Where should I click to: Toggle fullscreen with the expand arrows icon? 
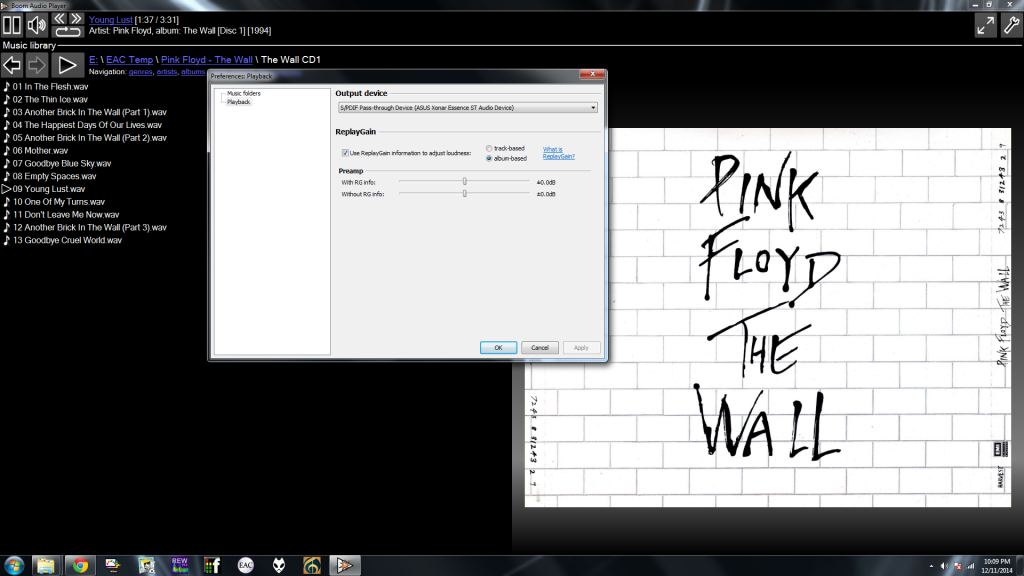pyautogui.click(x=986, y=26)
